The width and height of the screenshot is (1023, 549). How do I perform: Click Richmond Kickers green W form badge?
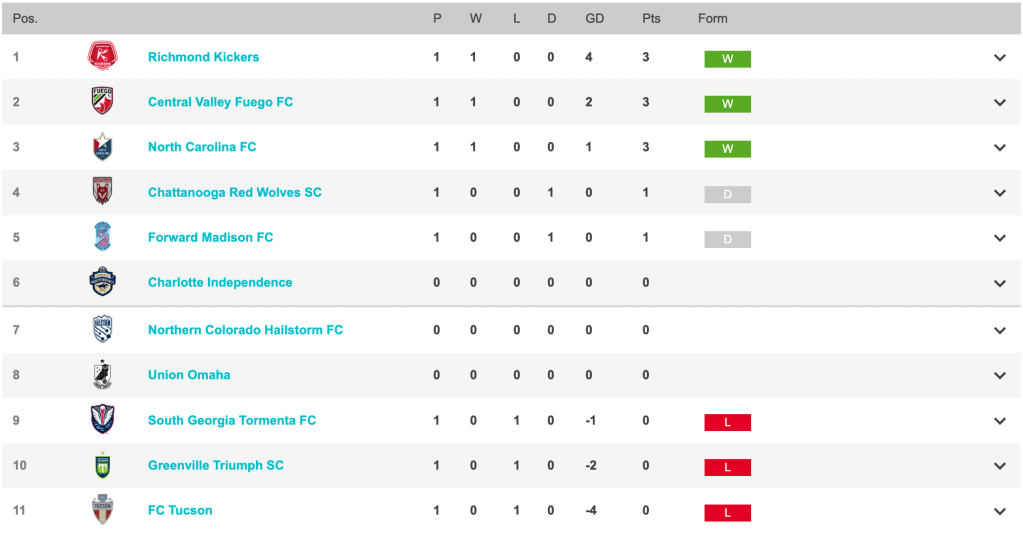pos(727,59)
